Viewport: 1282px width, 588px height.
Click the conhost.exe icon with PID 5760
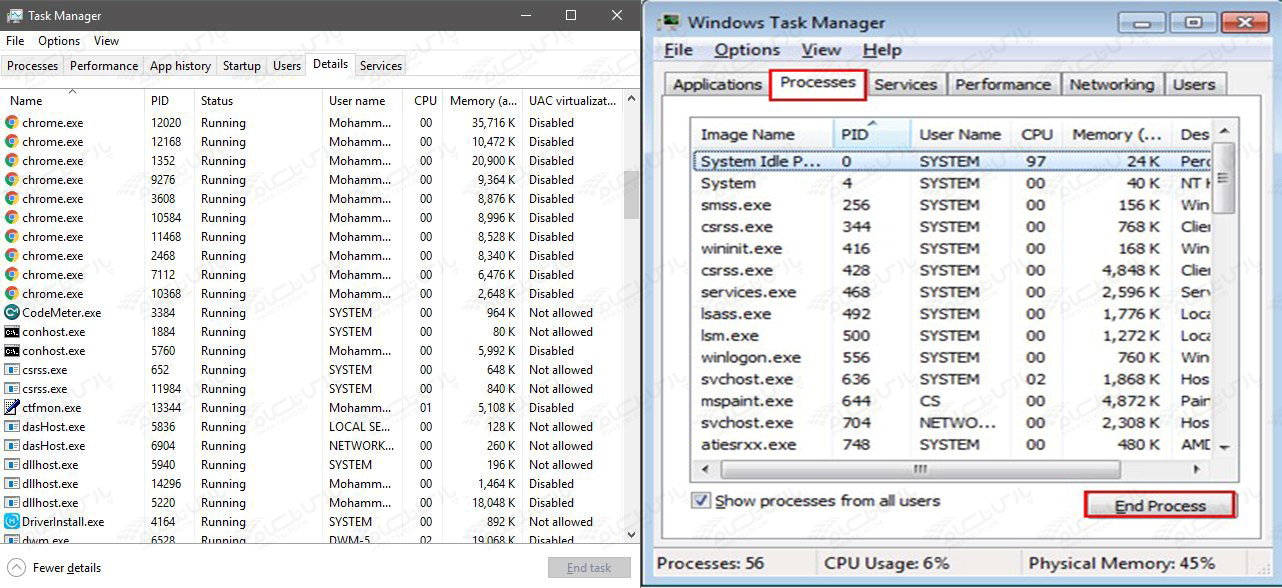pos(12,351)
